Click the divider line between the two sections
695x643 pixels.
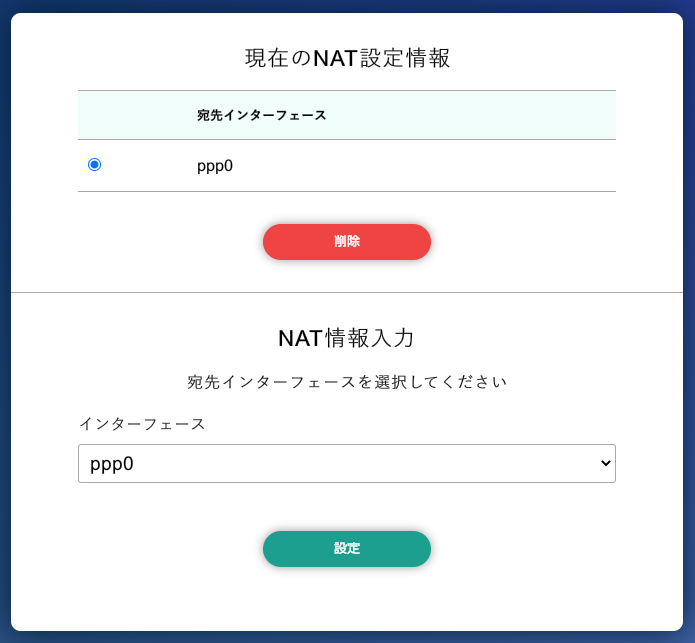[x=346, y=293]
